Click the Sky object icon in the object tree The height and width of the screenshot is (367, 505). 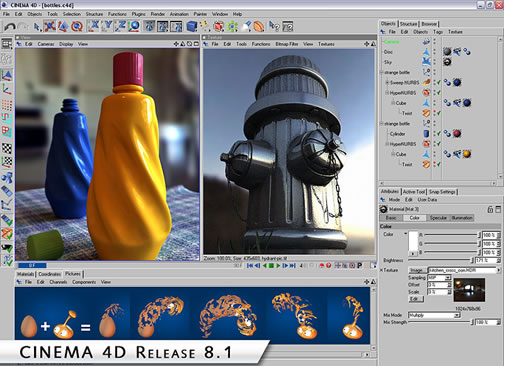(426, 61)
